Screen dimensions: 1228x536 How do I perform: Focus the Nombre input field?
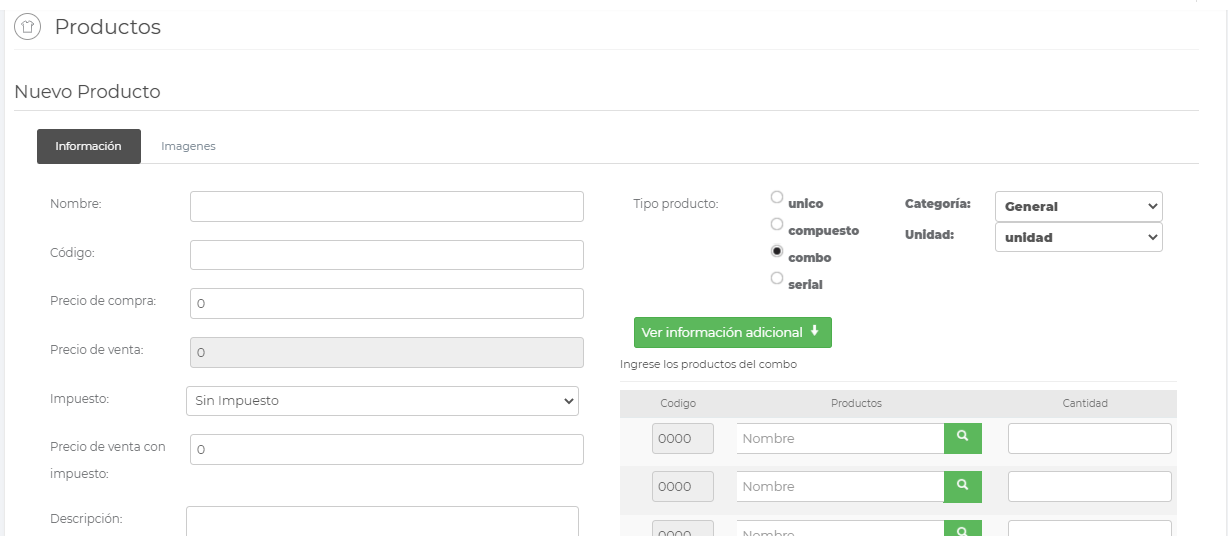386,206
